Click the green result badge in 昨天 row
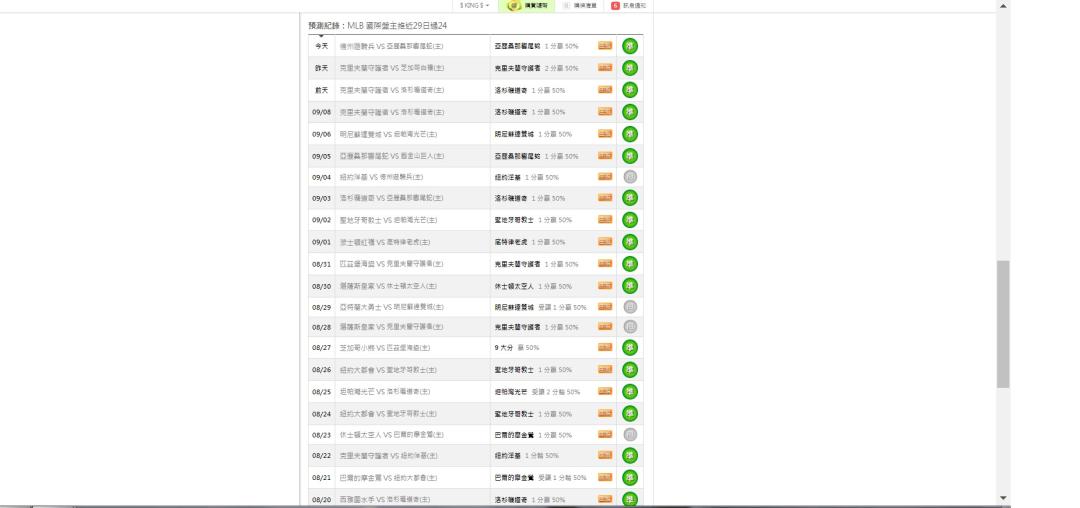Image resolution: width=1080 pixels, height=508 pixels. click(x=630, y=68)
